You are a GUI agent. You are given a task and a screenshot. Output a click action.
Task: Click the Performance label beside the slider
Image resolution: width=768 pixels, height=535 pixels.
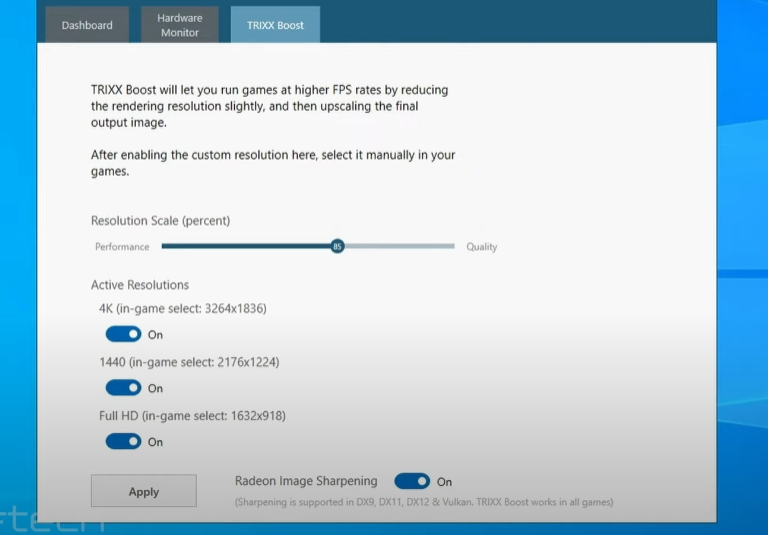pyautogui.click(x=122, y=246)
